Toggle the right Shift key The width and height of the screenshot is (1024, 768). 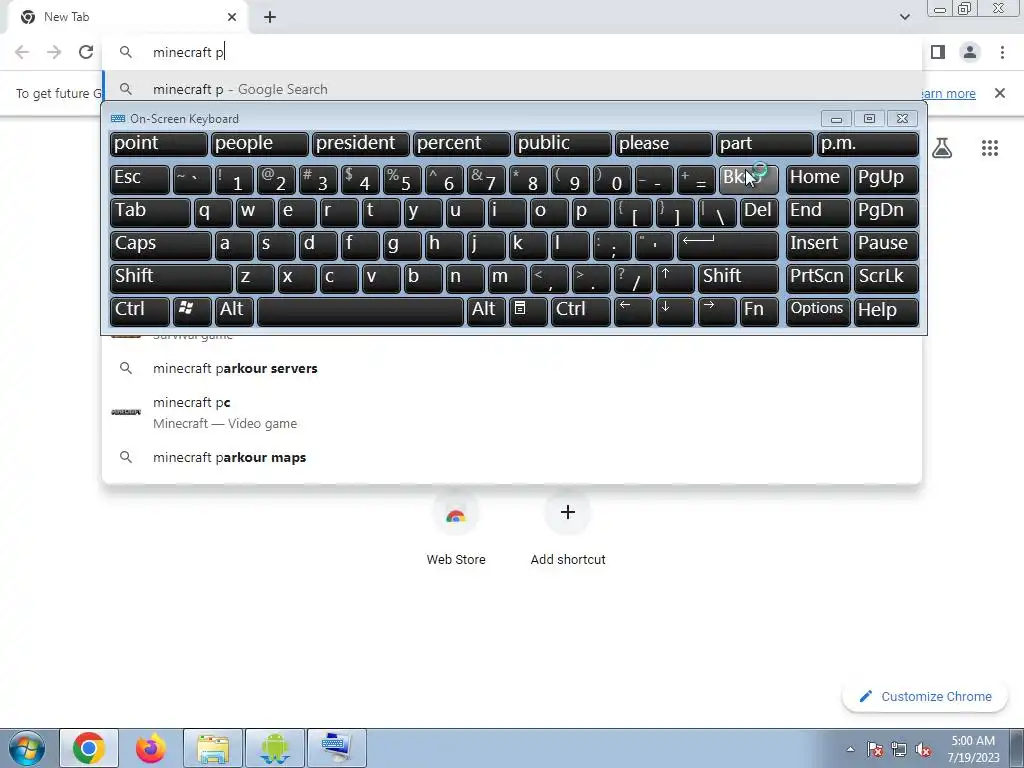(x=738, y=278)
